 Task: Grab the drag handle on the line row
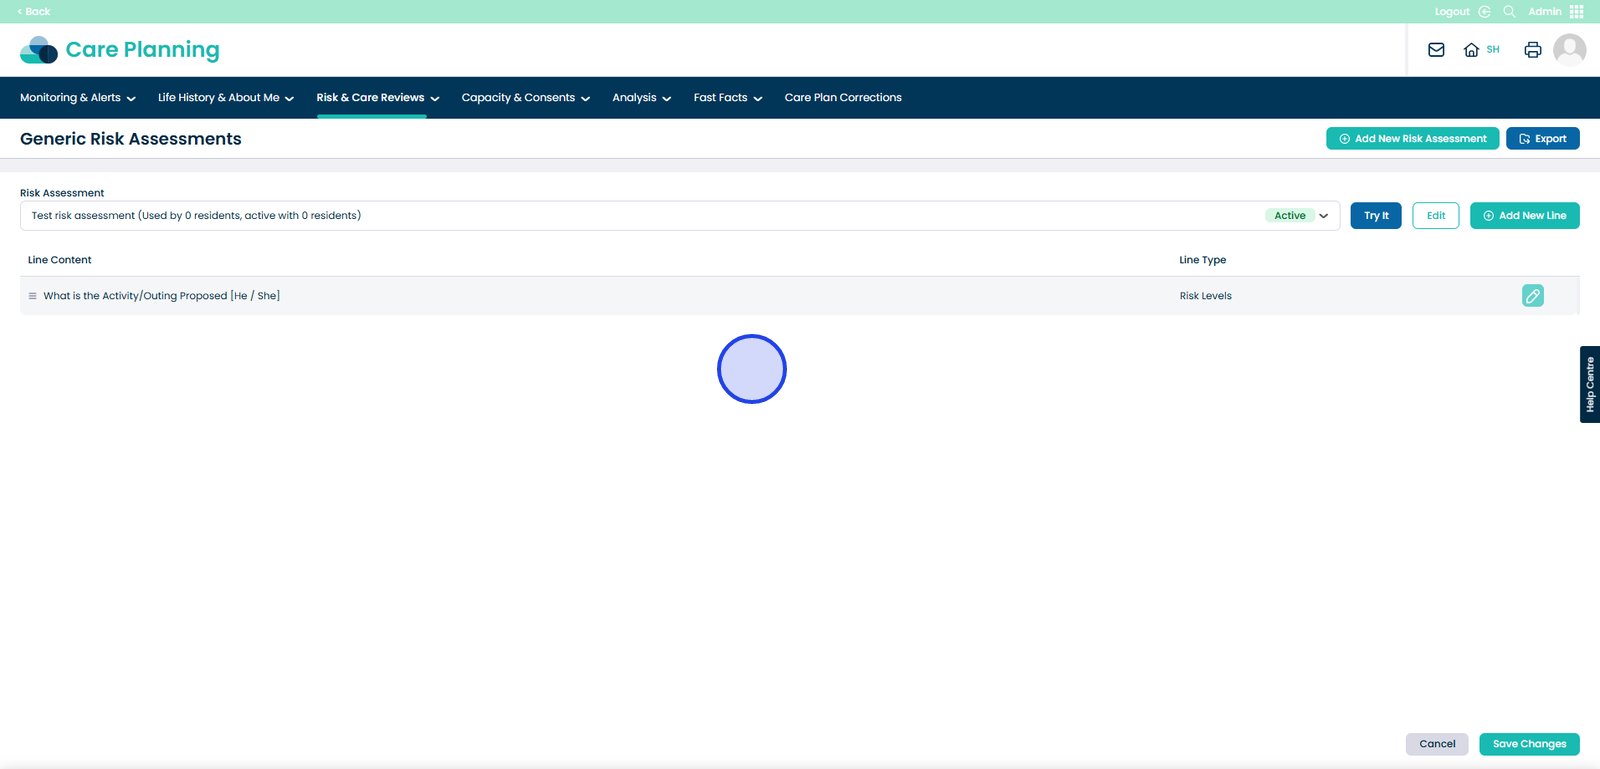click(33, 296)
